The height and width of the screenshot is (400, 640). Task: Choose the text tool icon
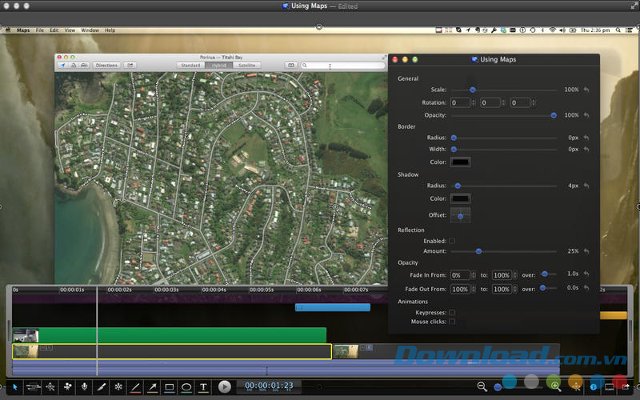click(204, 386)
